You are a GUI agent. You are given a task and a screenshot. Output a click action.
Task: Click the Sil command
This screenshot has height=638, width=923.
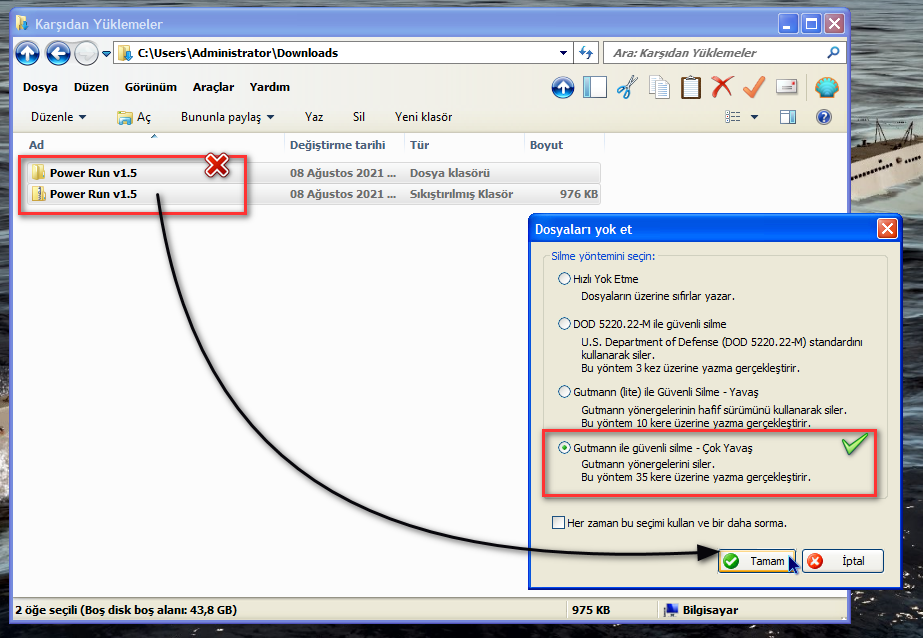(359, 117)
